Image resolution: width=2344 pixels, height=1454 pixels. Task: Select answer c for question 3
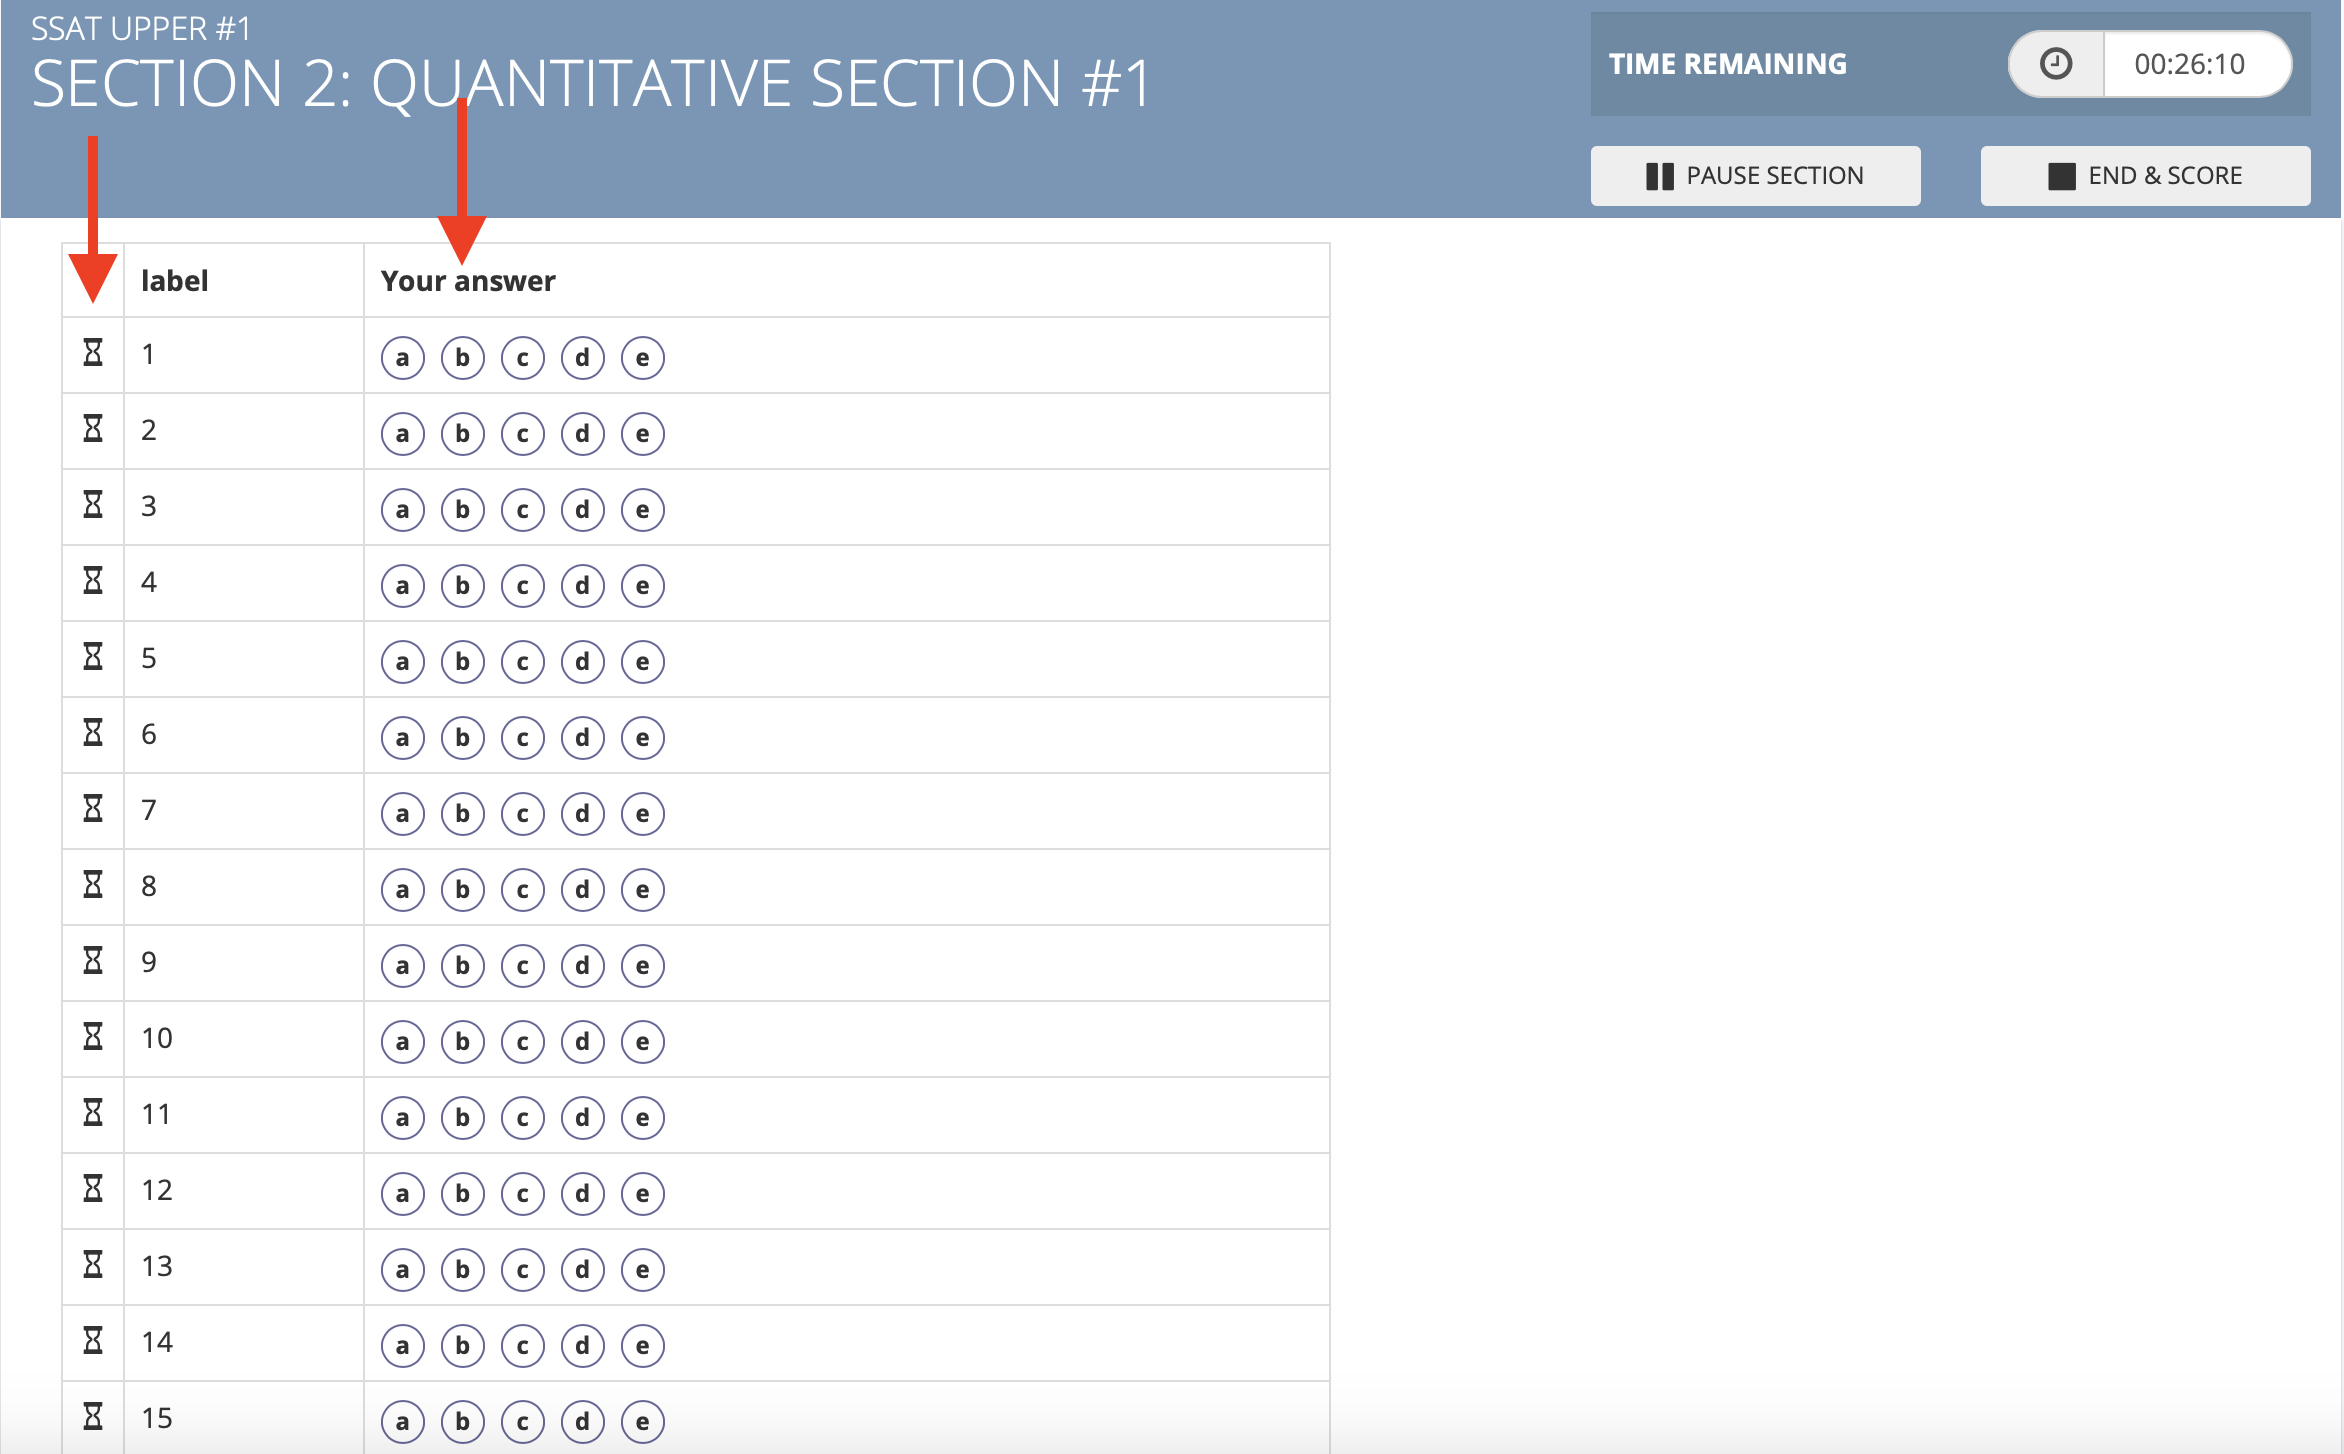pyautogui.click(x=522, y=510)
